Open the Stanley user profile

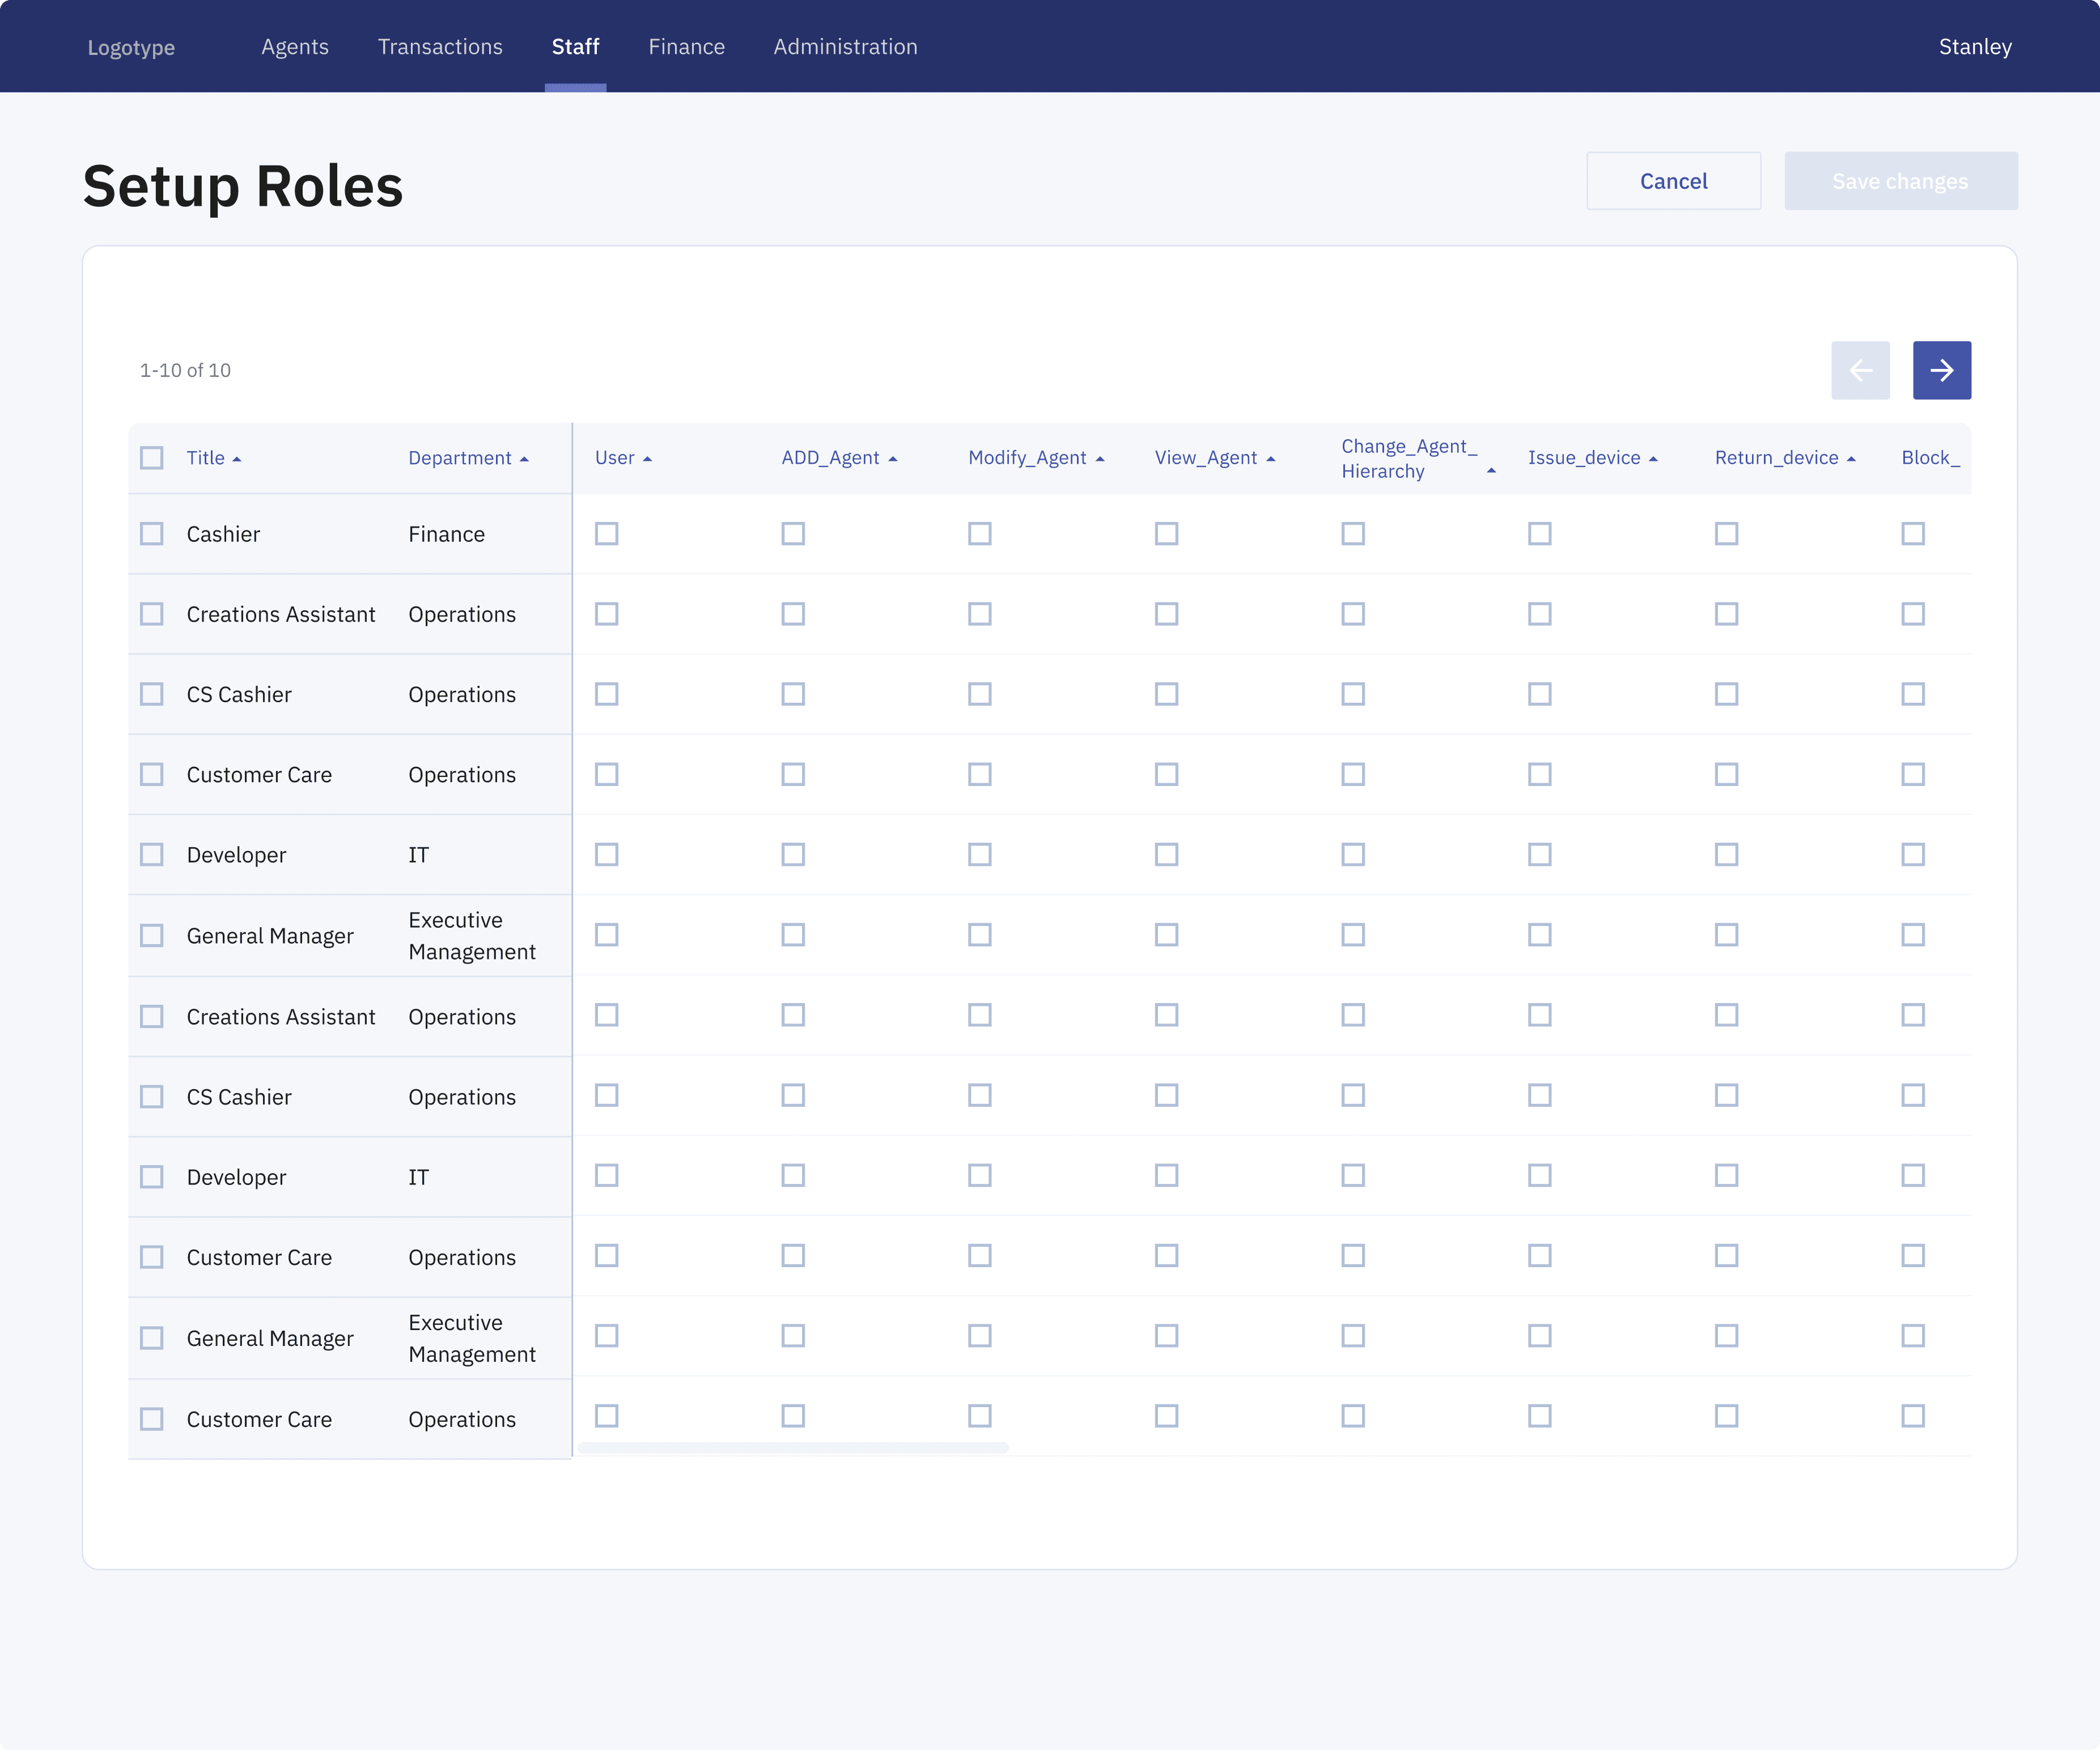pos(1974,47)
